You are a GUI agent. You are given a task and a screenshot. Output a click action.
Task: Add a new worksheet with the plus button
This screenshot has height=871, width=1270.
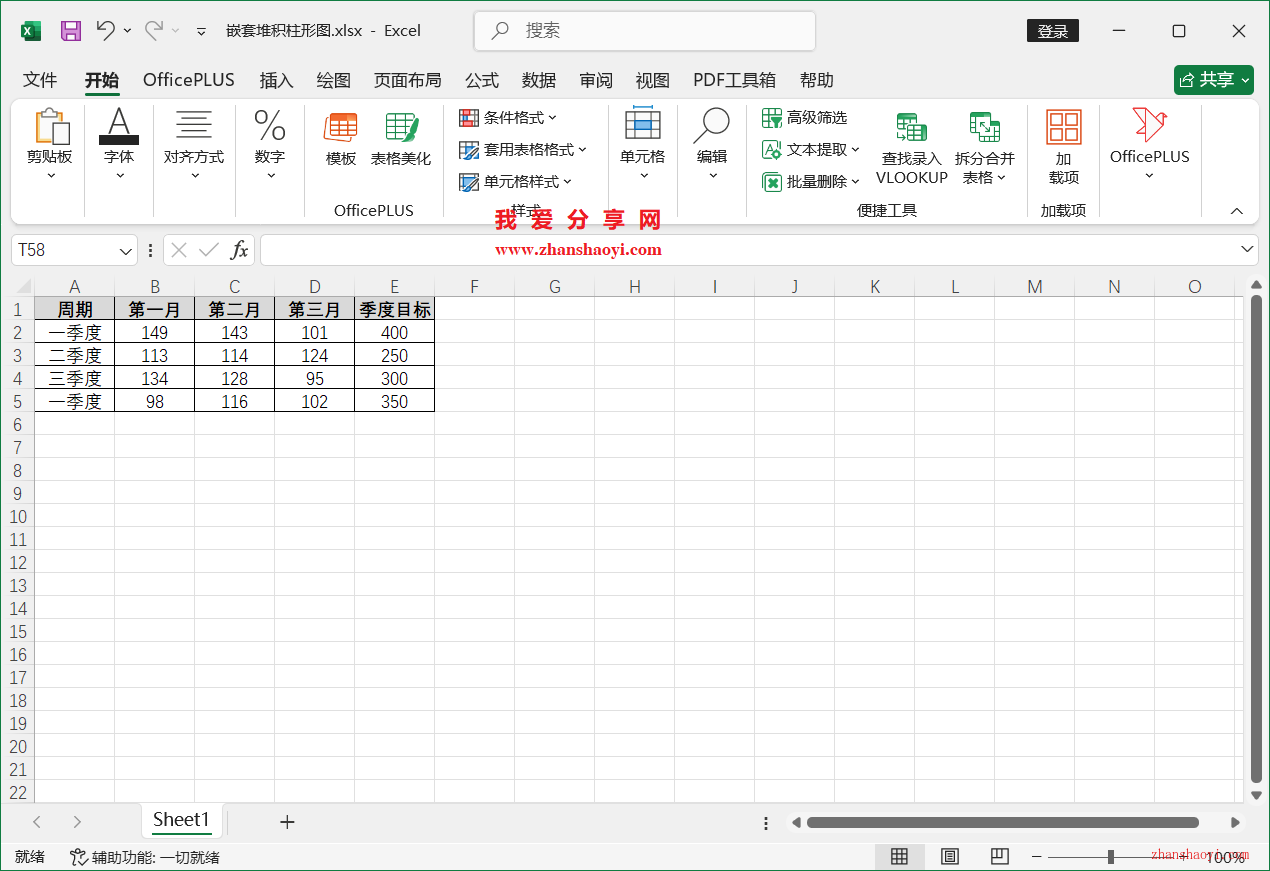[x=287, y=821]
